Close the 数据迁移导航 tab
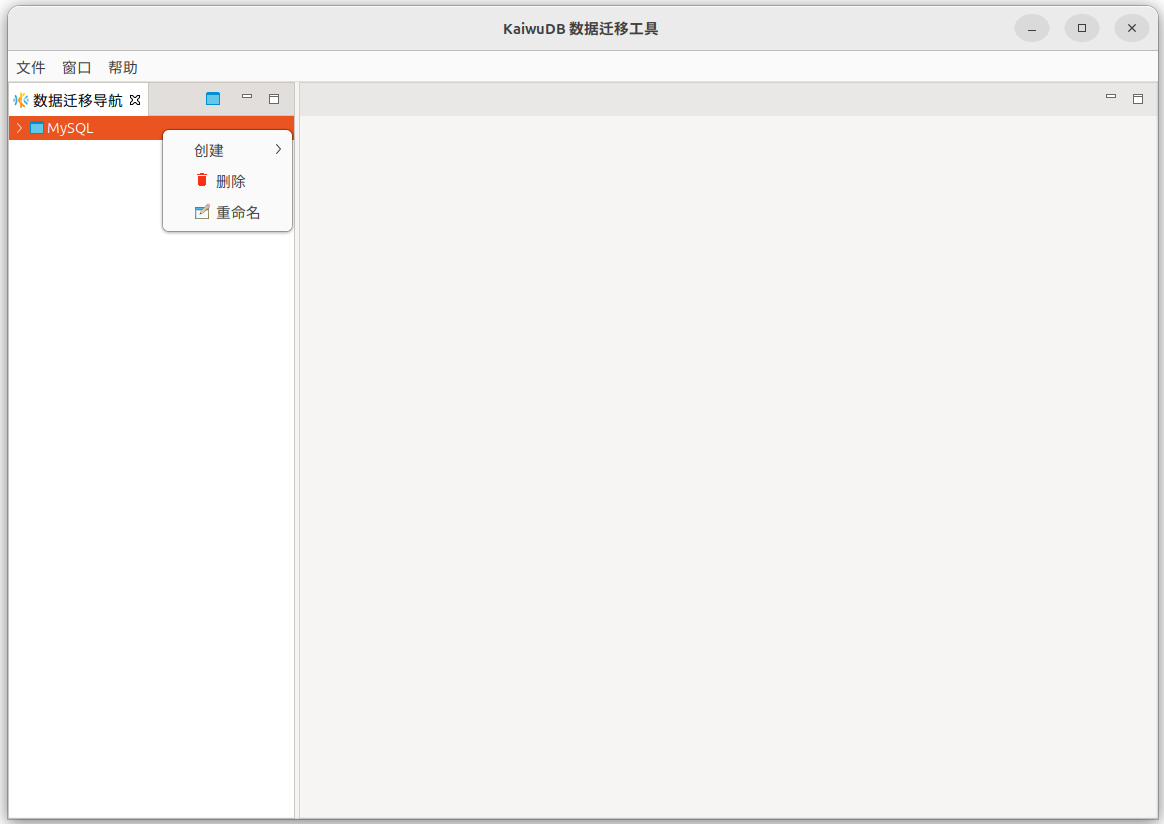The width and height of the screenshot is (1164, 824). (x=135, y=100)
